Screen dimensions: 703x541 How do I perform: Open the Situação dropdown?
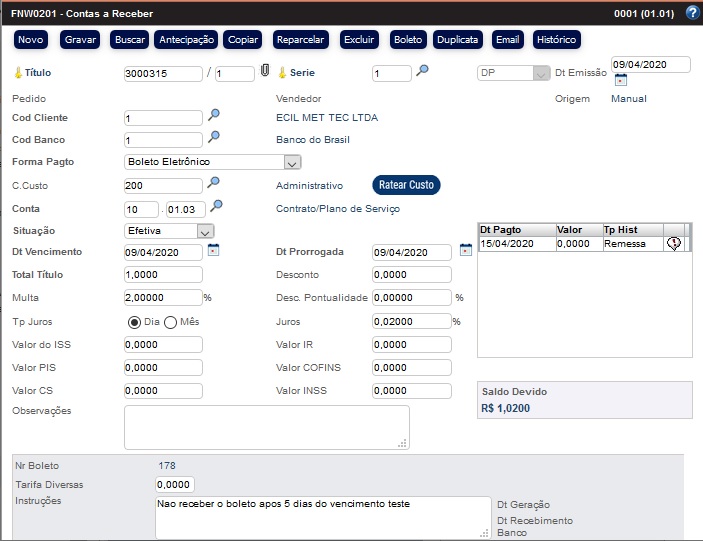(205, 231)
